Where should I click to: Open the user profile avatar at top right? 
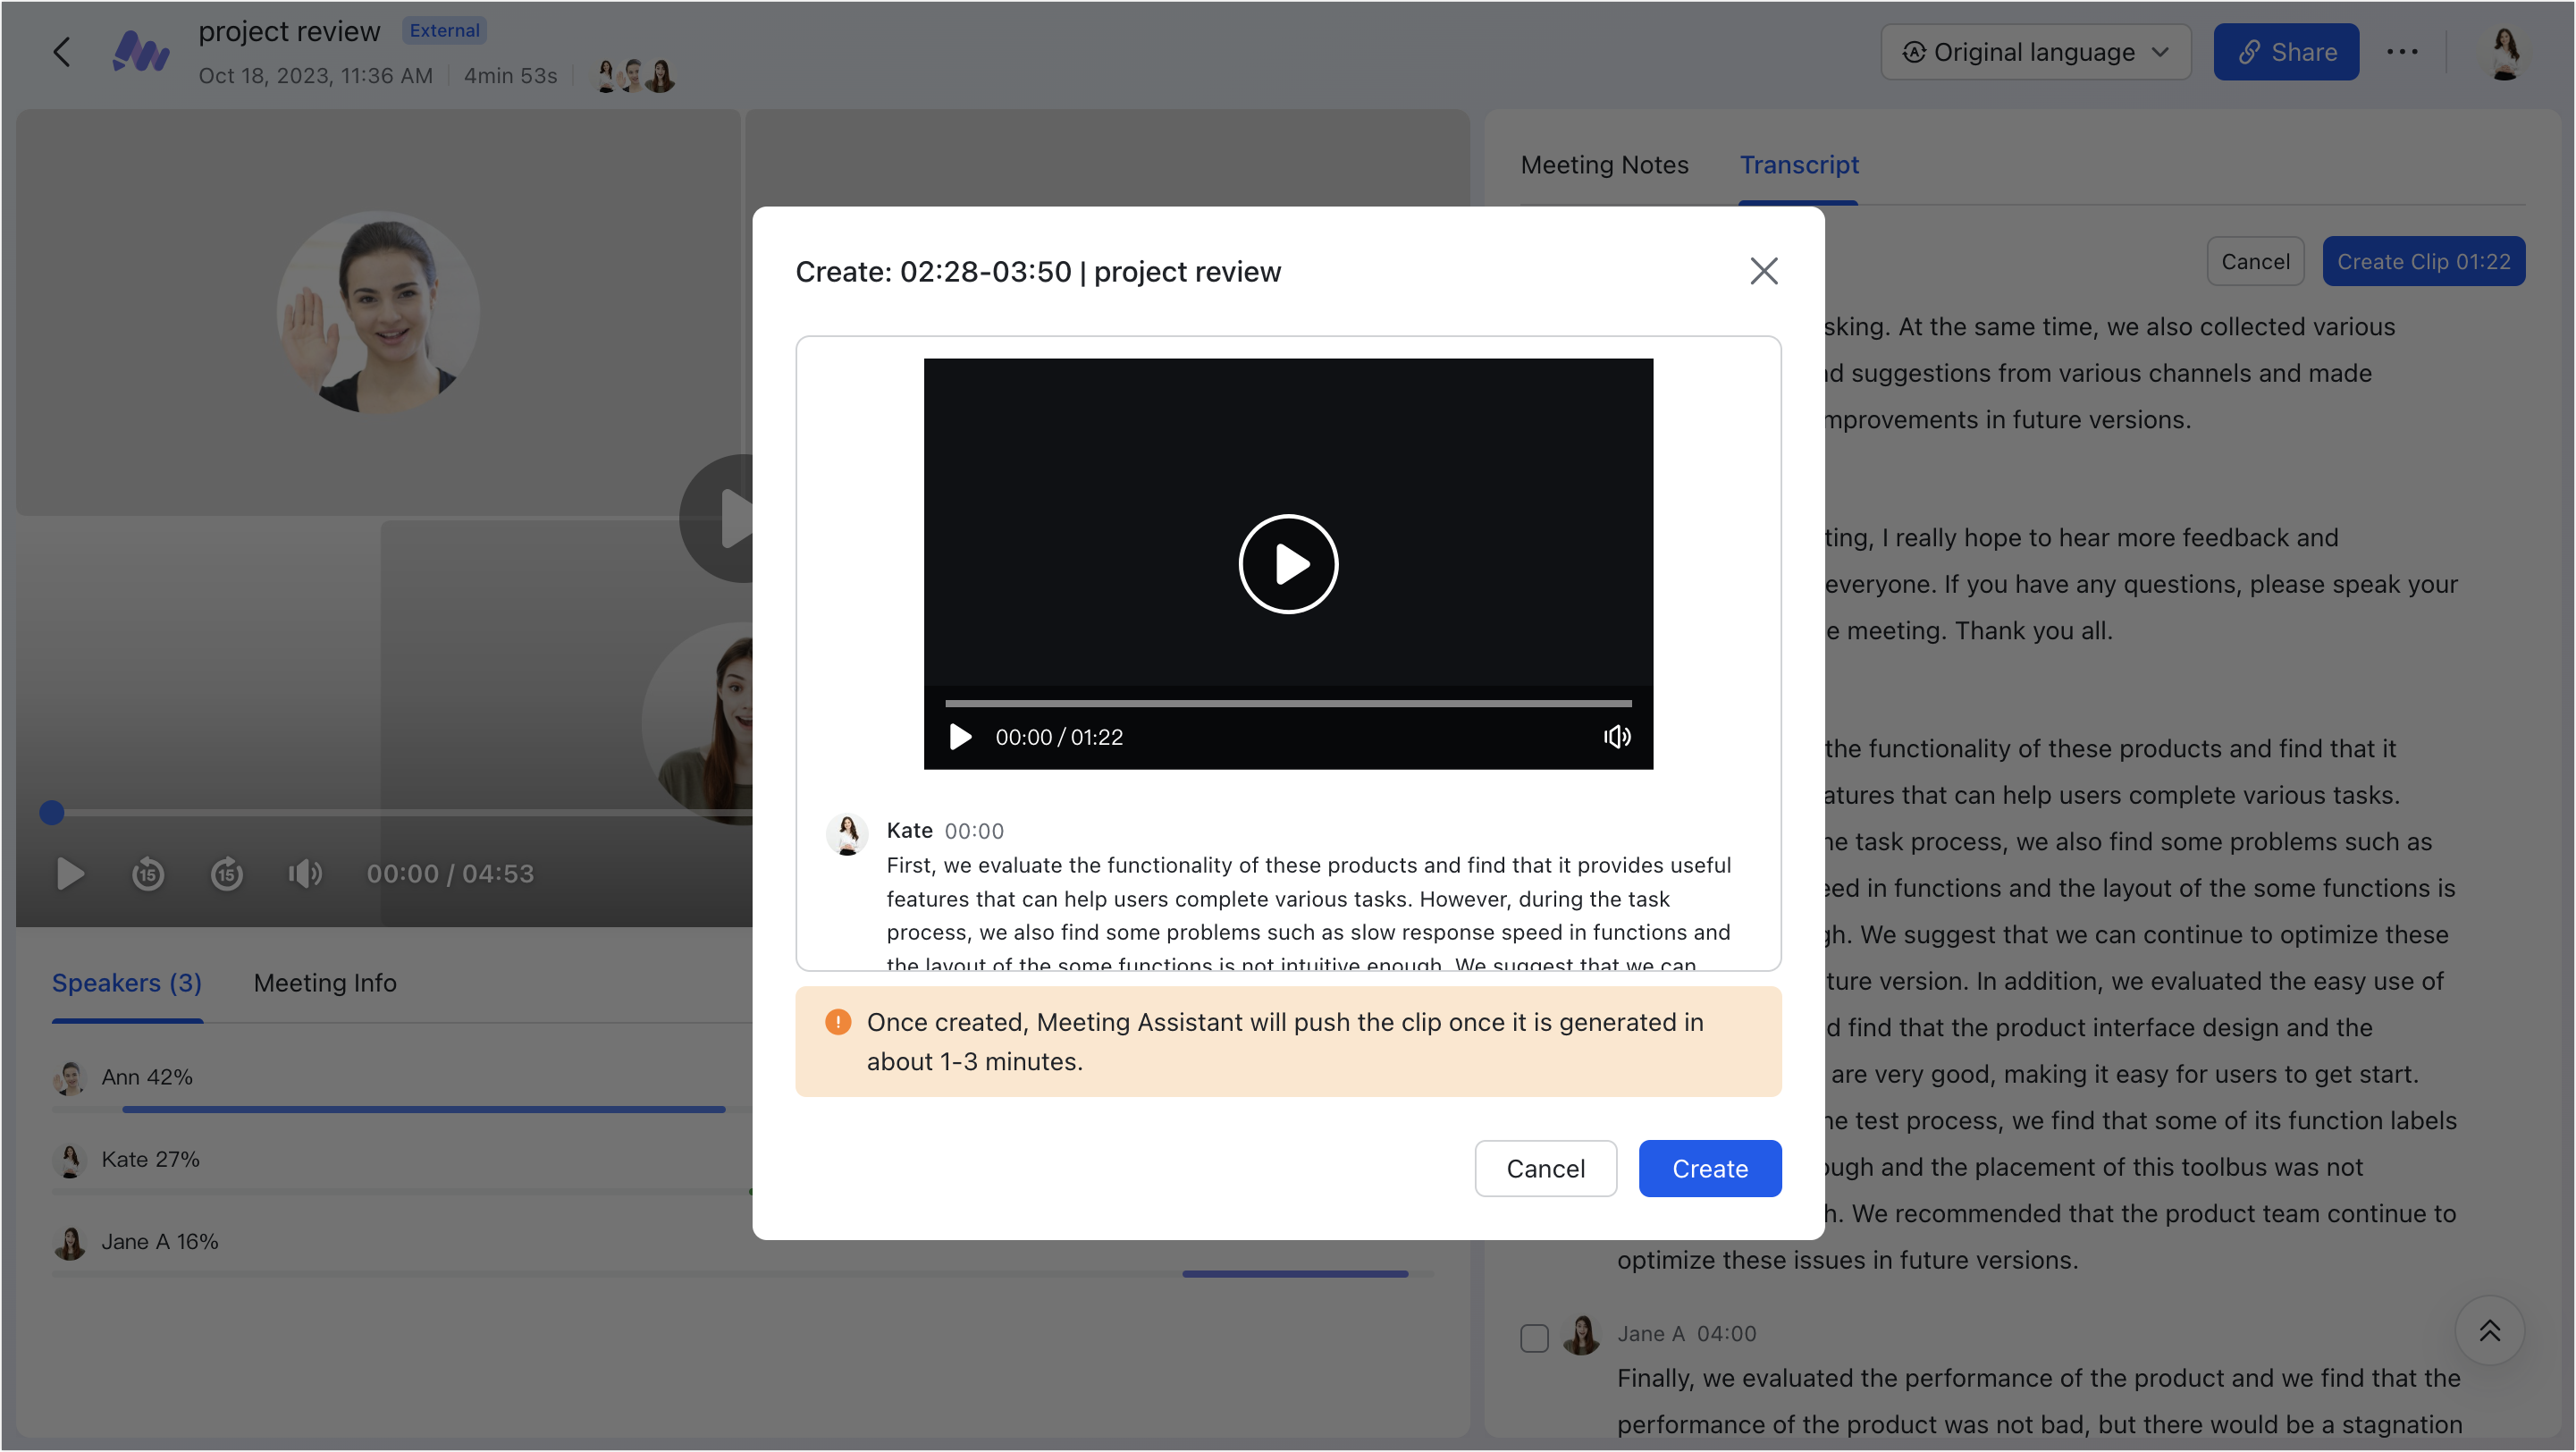[2505, 52]
